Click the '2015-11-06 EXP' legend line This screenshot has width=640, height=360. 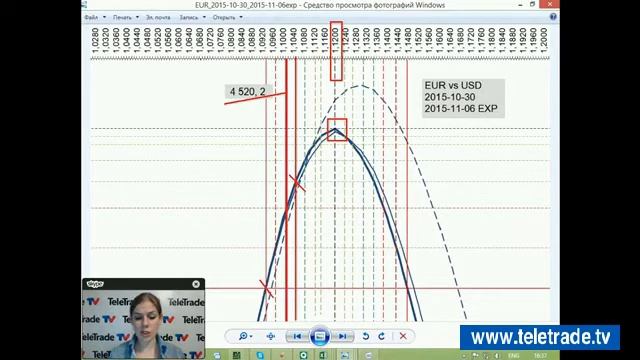[x=461, y=109]
